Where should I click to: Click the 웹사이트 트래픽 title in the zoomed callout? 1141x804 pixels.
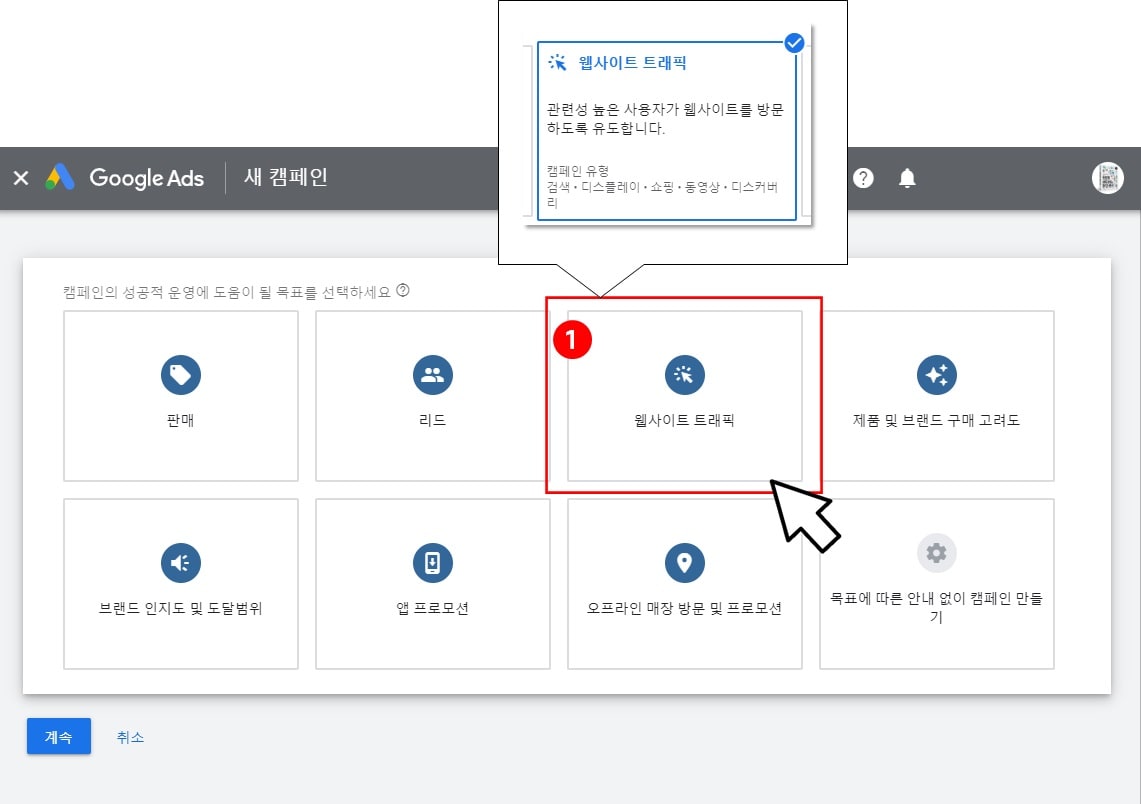click(632, 63)
